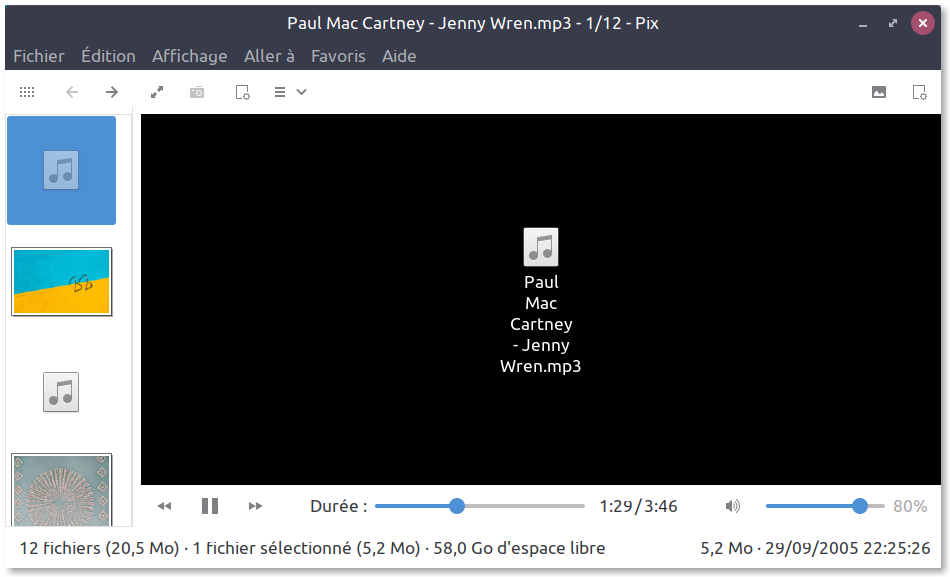The width and height of the screenshot is (950, 577).
Task: Click the rewind button
Action: pos(165,506)
